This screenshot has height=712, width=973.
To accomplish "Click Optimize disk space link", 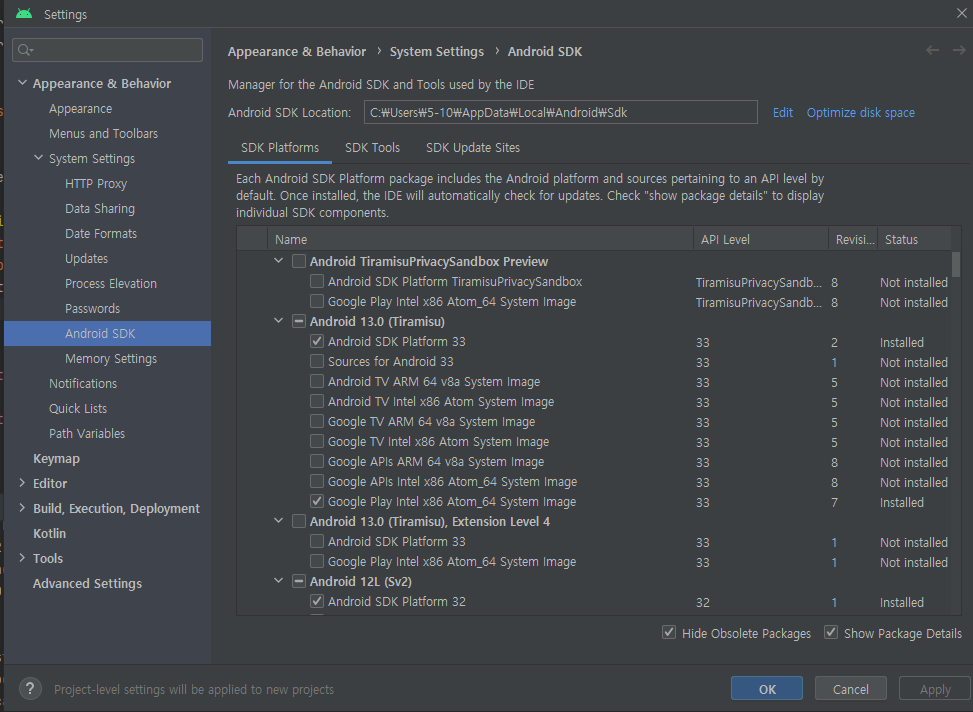I will pyautogui.click(x=861, y=112).
